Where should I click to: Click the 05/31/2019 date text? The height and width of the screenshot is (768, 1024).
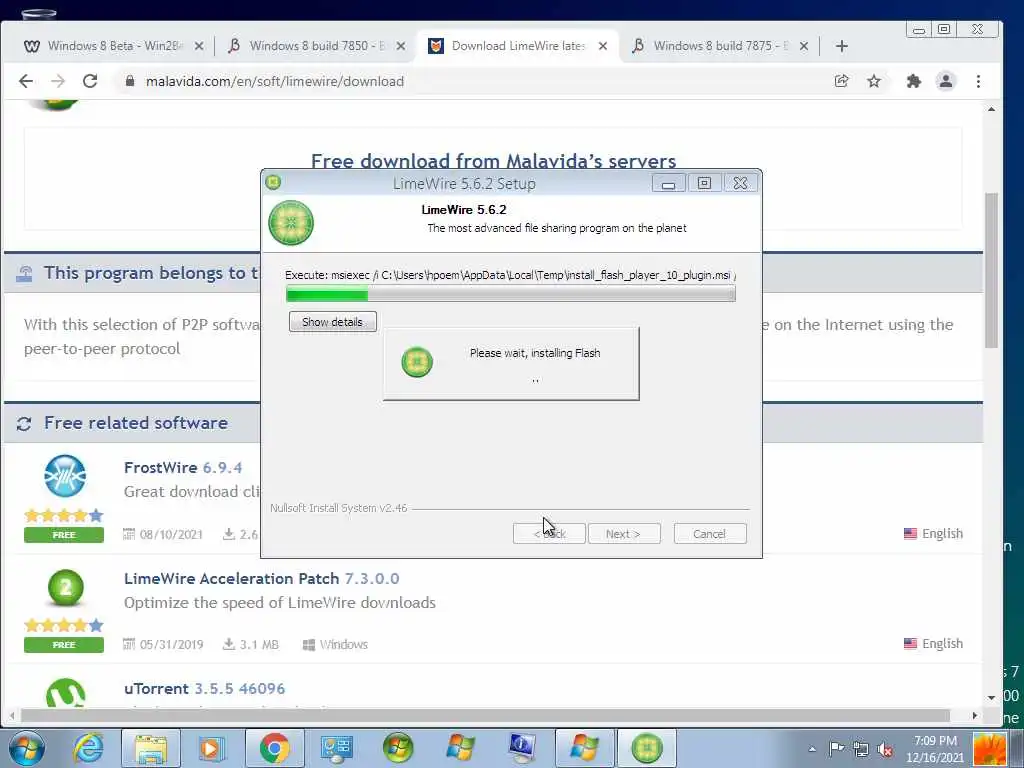tap(171, 645)
